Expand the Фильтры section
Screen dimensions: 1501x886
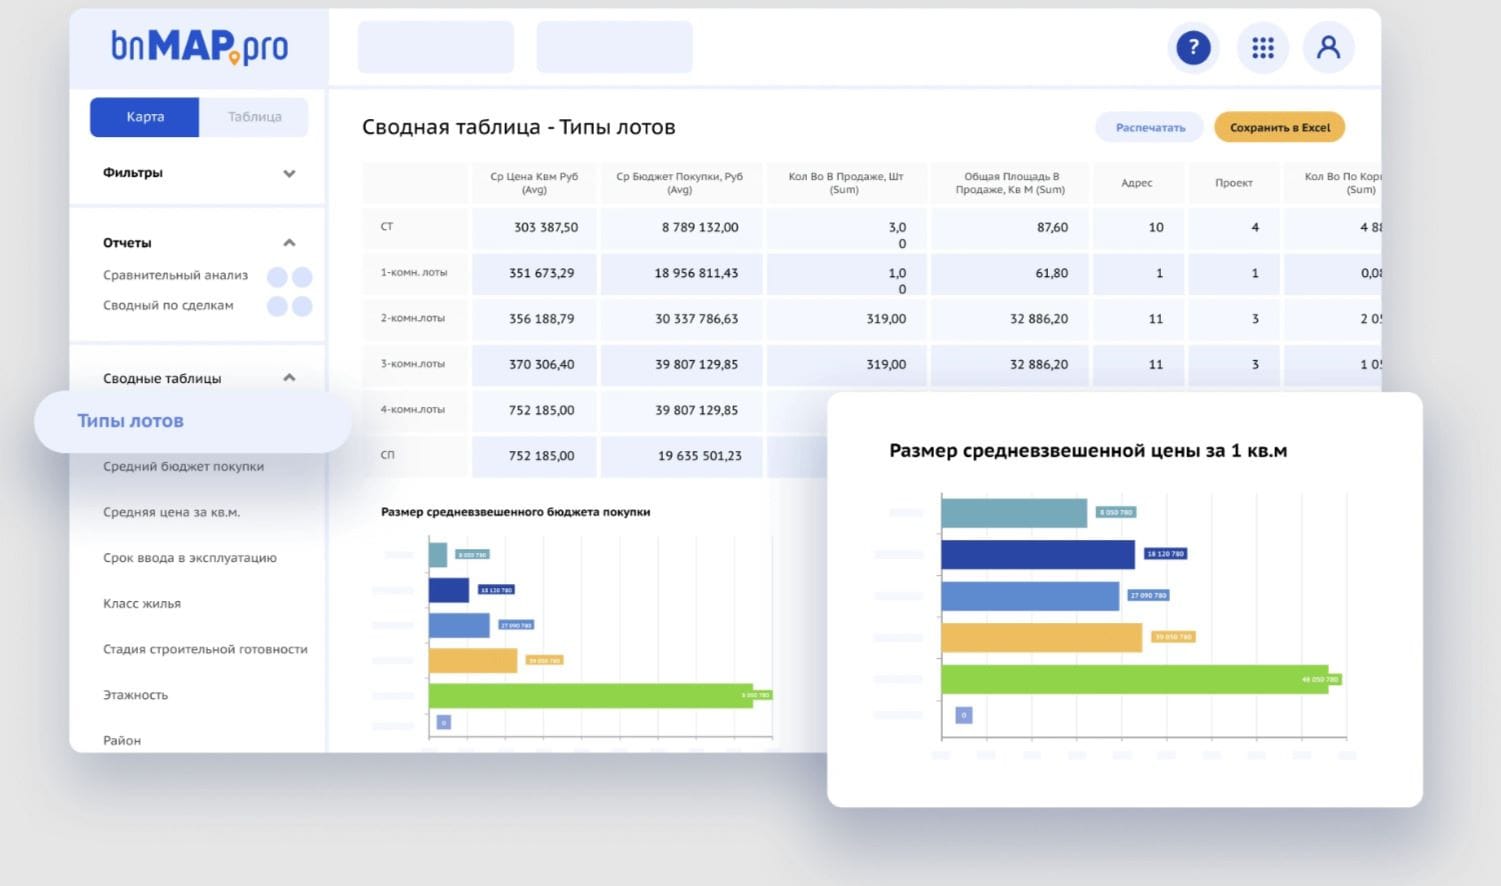[289, 173]
